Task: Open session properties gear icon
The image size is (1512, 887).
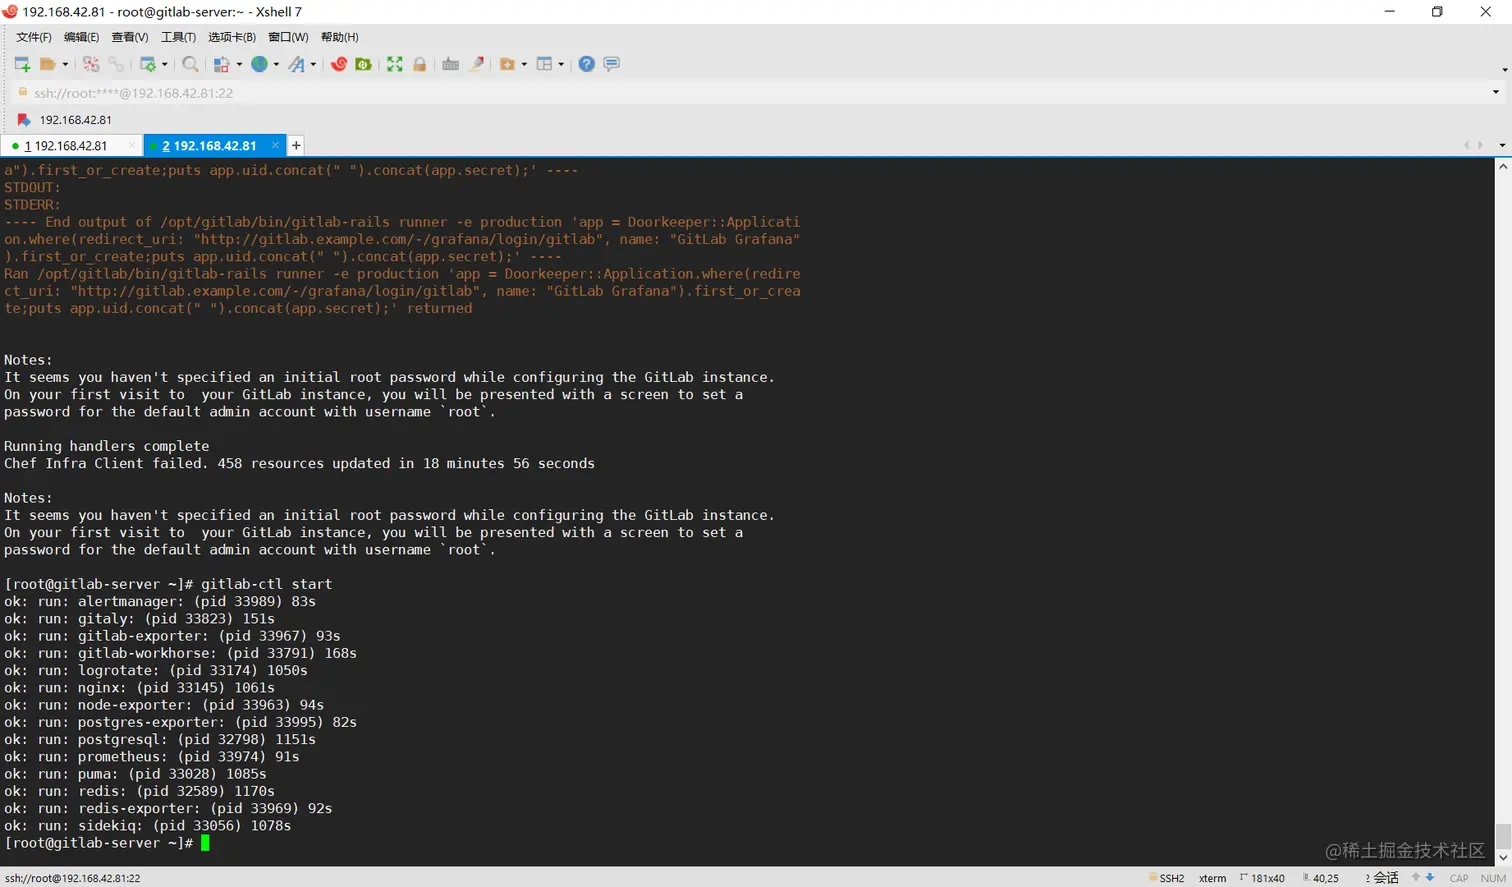Action: 147,64
